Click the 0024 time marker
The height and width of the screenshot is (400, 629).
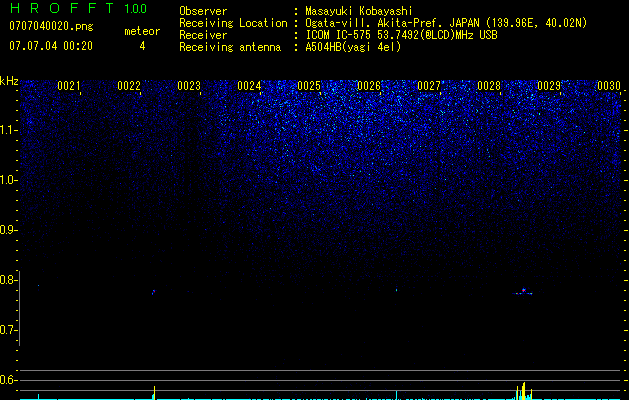click(x=249, y=86)
